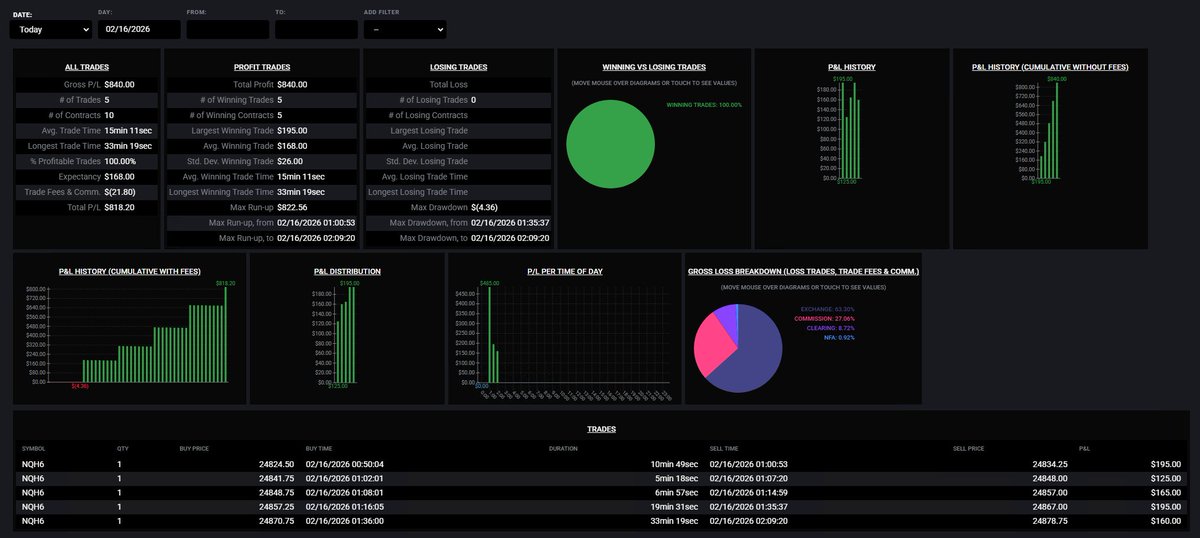Viewport: 1200px width, 538px height.
Task: Click the $465.00 bar in P/L Per Time chart
Action: coord(488,336)
